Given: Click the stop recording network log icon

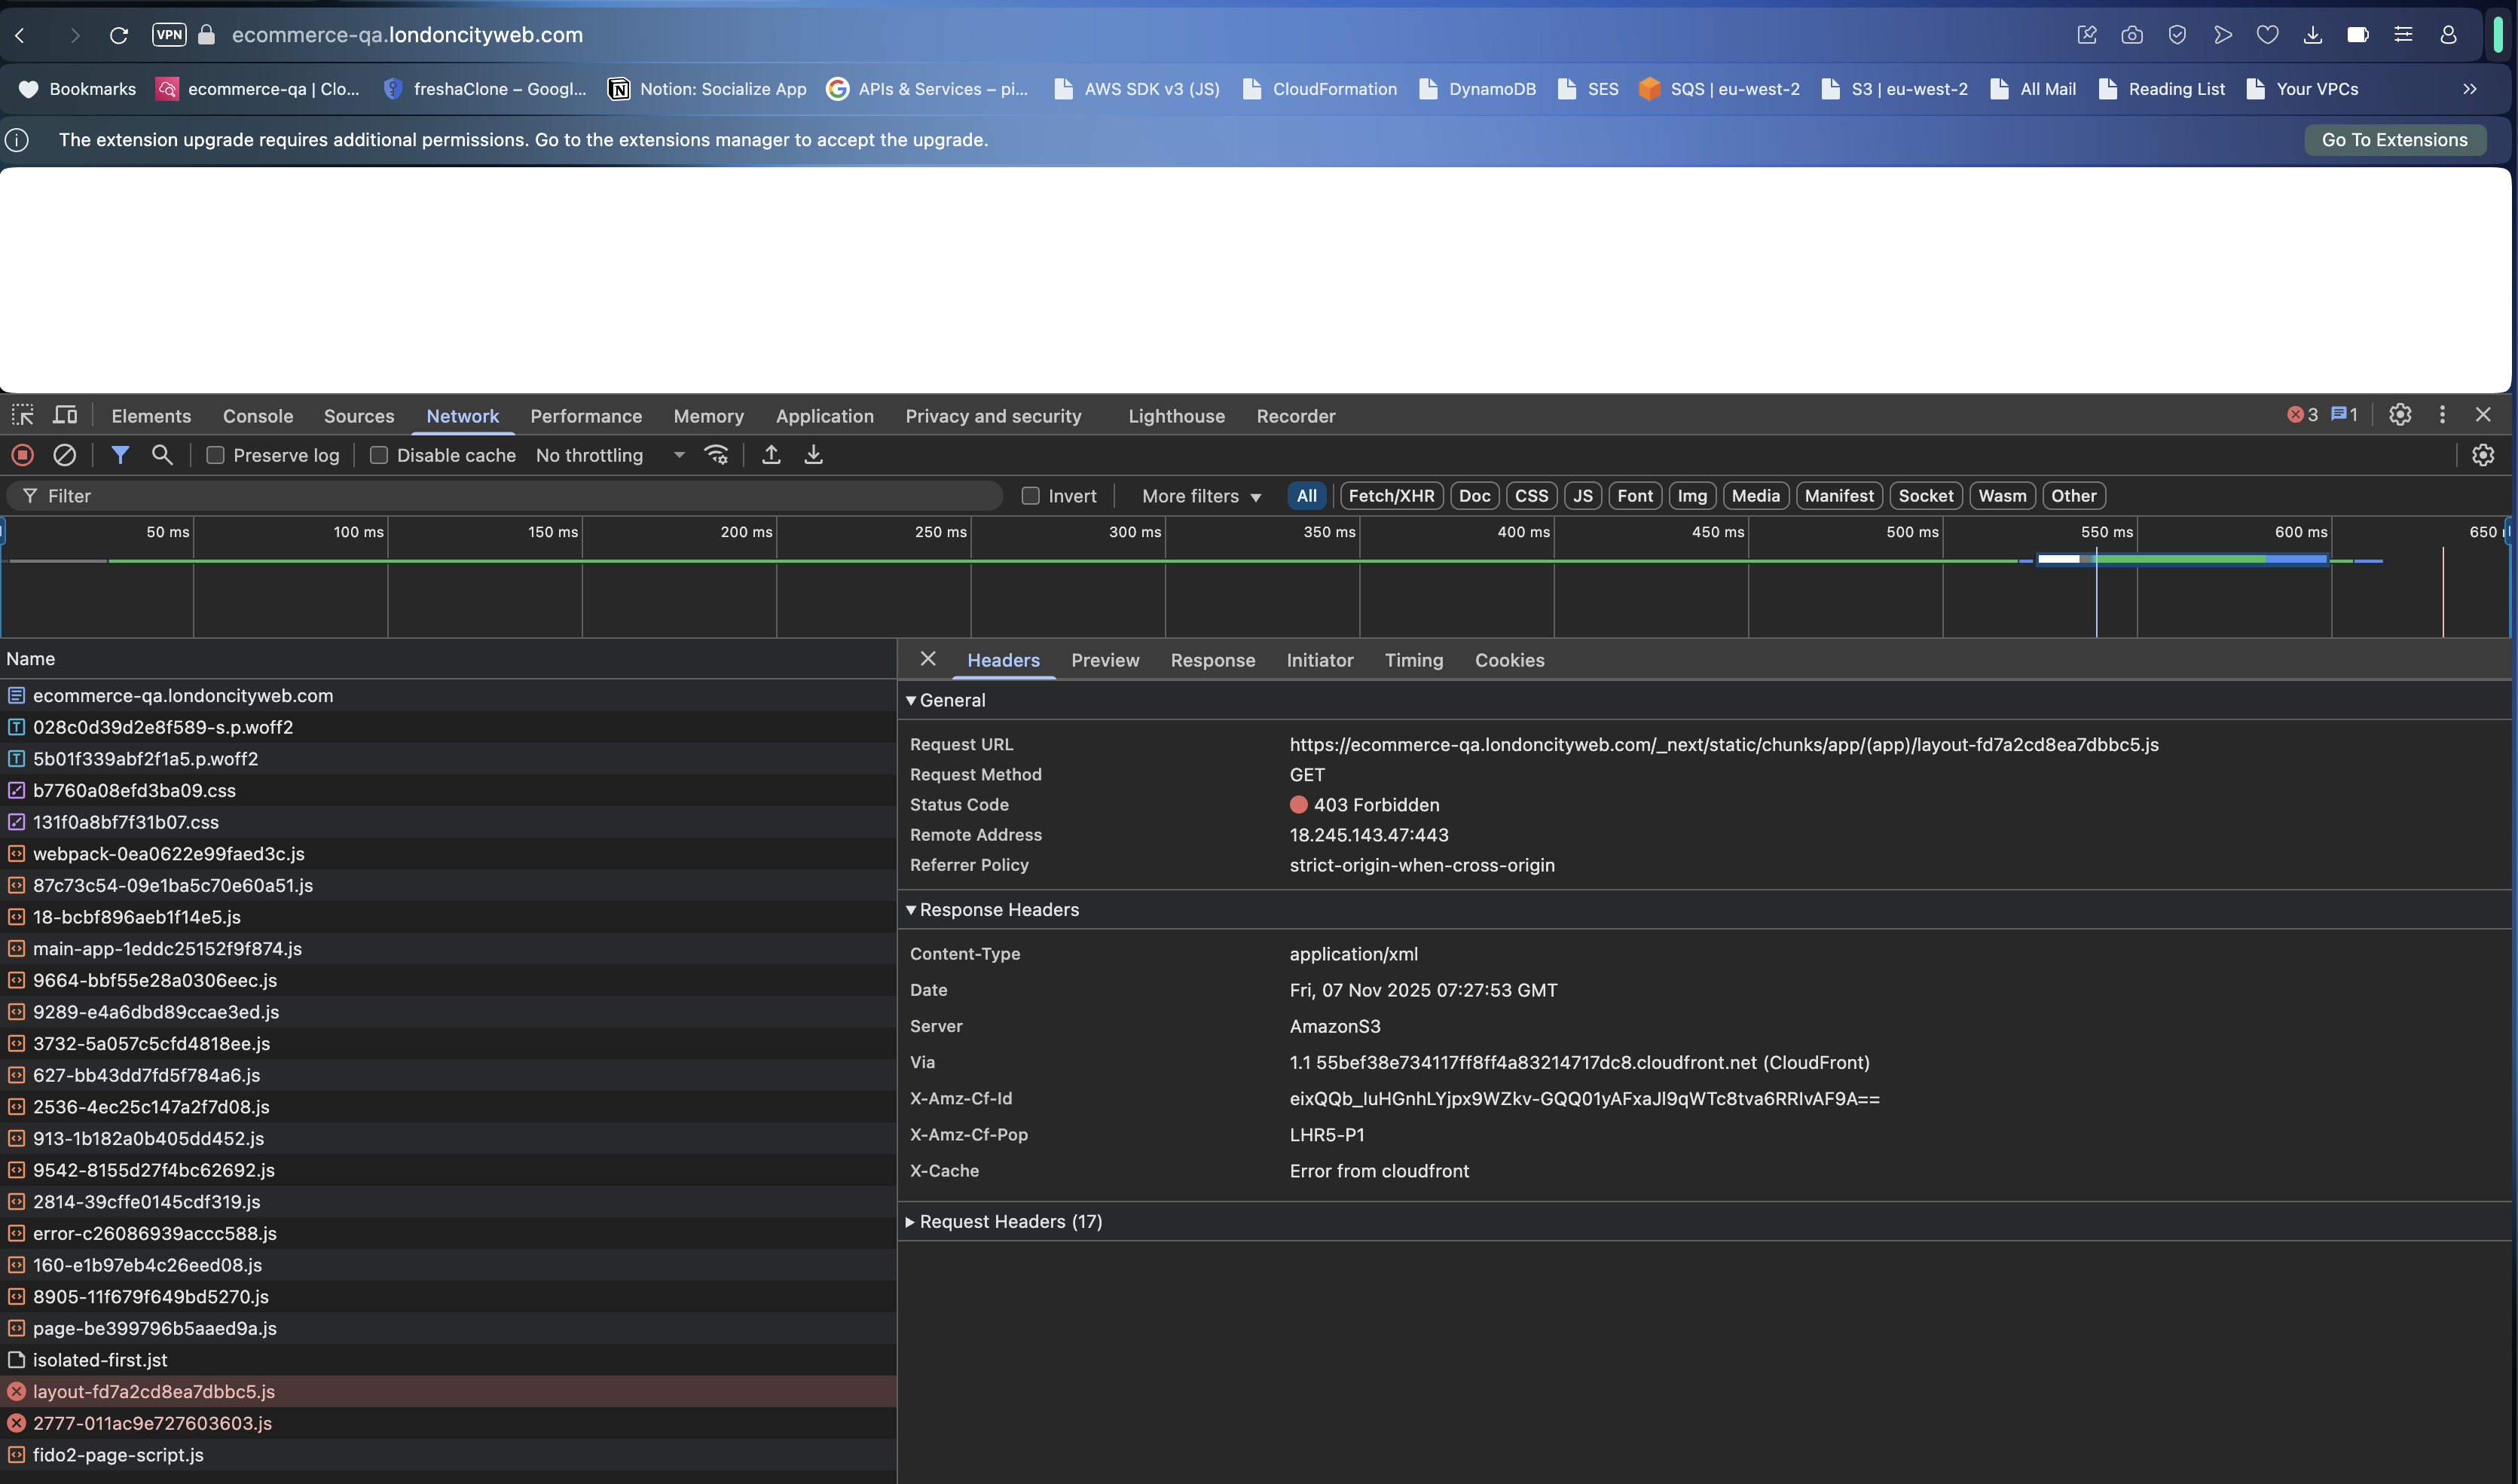Looking at the screenshot, I should 22,455.
